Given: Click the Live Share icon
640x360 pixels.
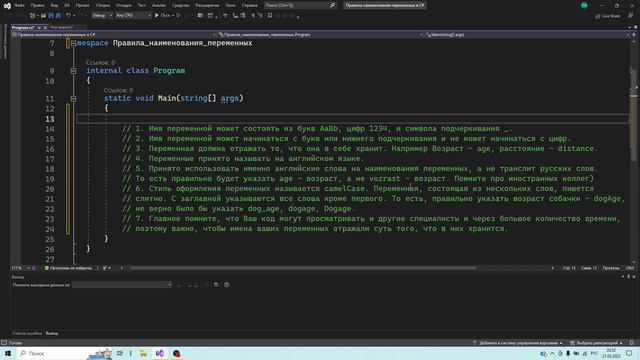Looking at the screenshot, I should coord(598,16).
